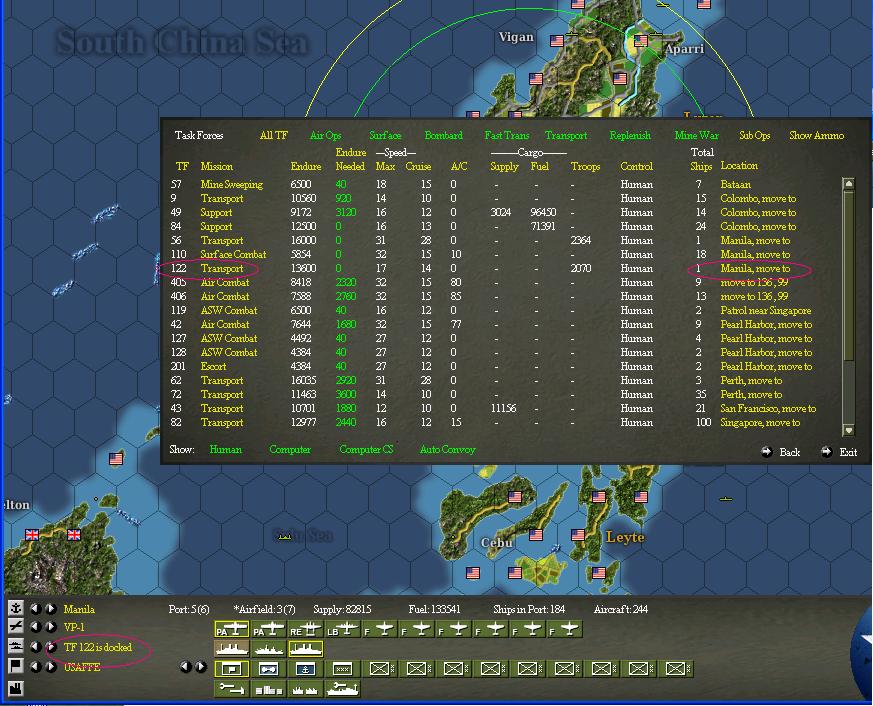Click the ships in port silhouettes icon

tap(305, 689)
